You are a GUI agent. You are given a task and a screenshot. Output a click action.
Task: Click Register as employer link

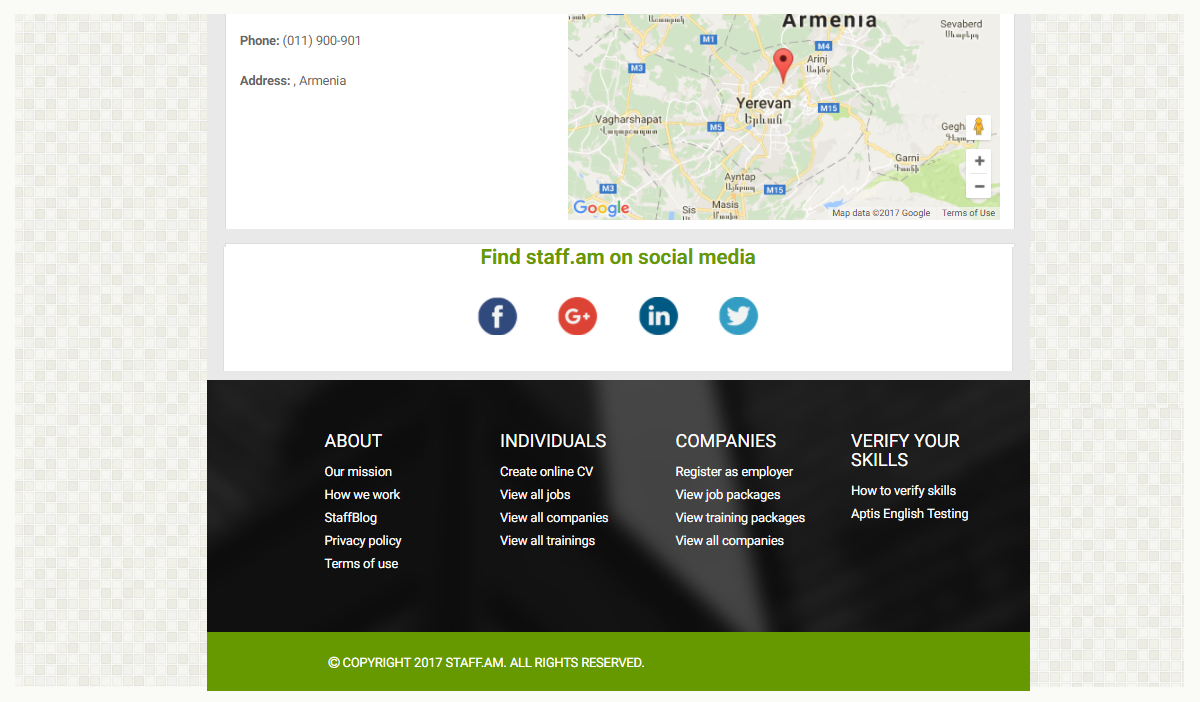coord(734,472)
